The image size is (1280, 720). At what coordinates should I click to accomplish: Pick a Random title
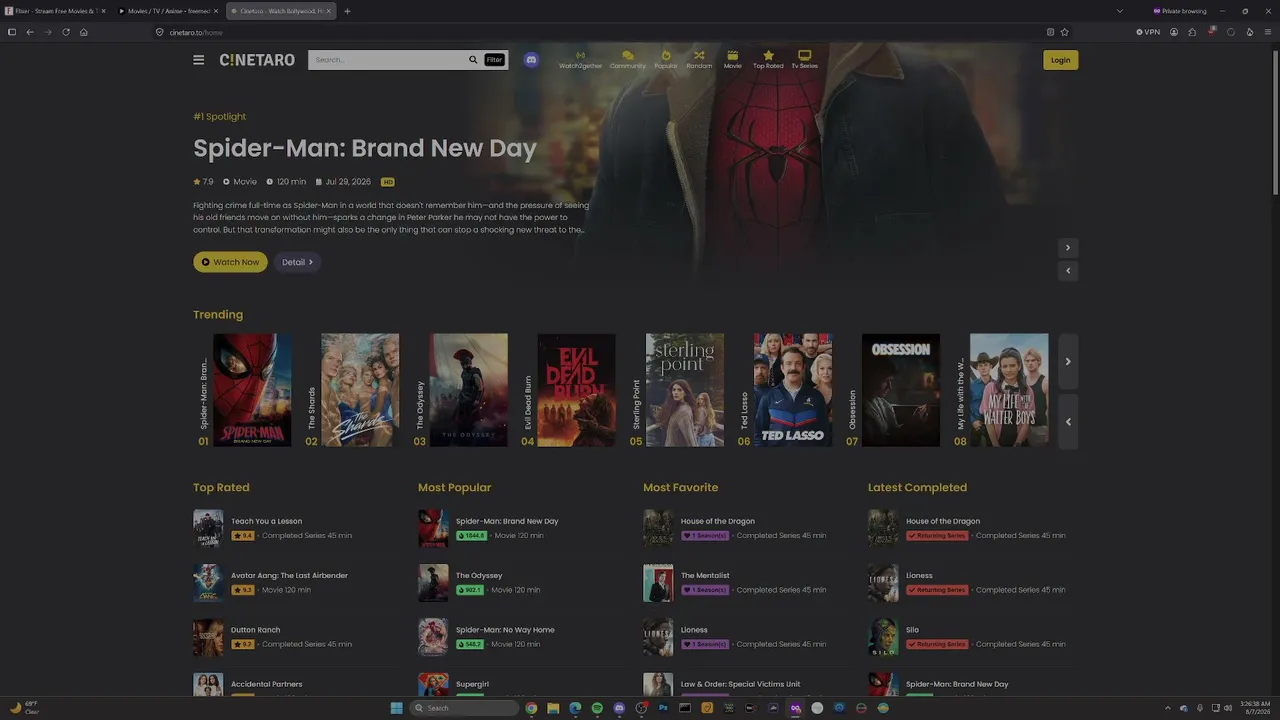point(699,60)
